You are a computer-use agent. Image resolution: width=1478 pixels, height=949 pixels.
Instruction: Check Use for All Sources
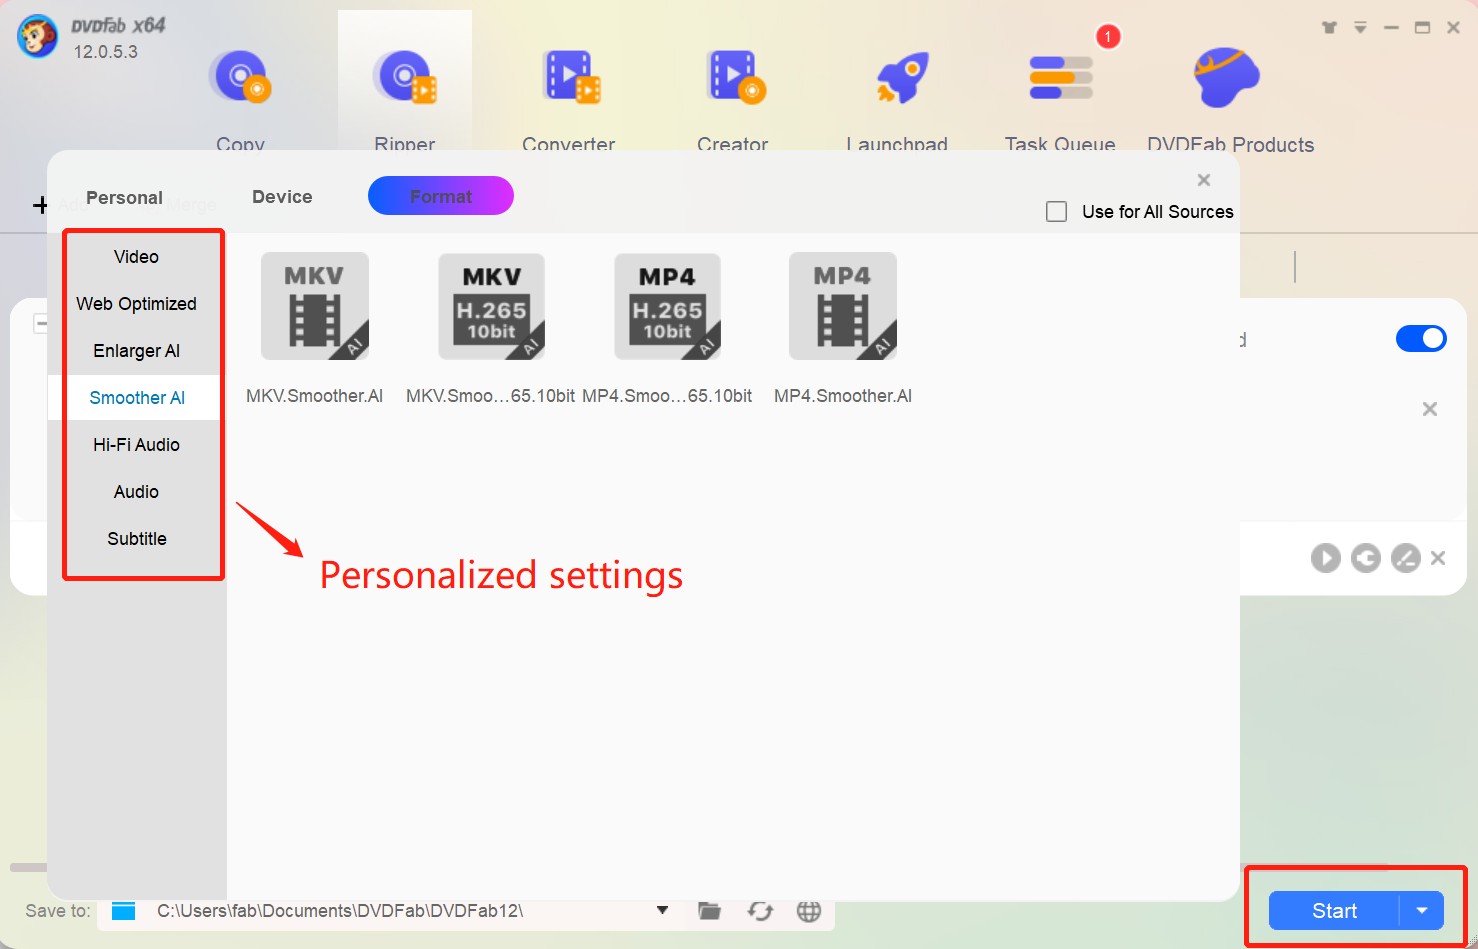coord(1056,212)
